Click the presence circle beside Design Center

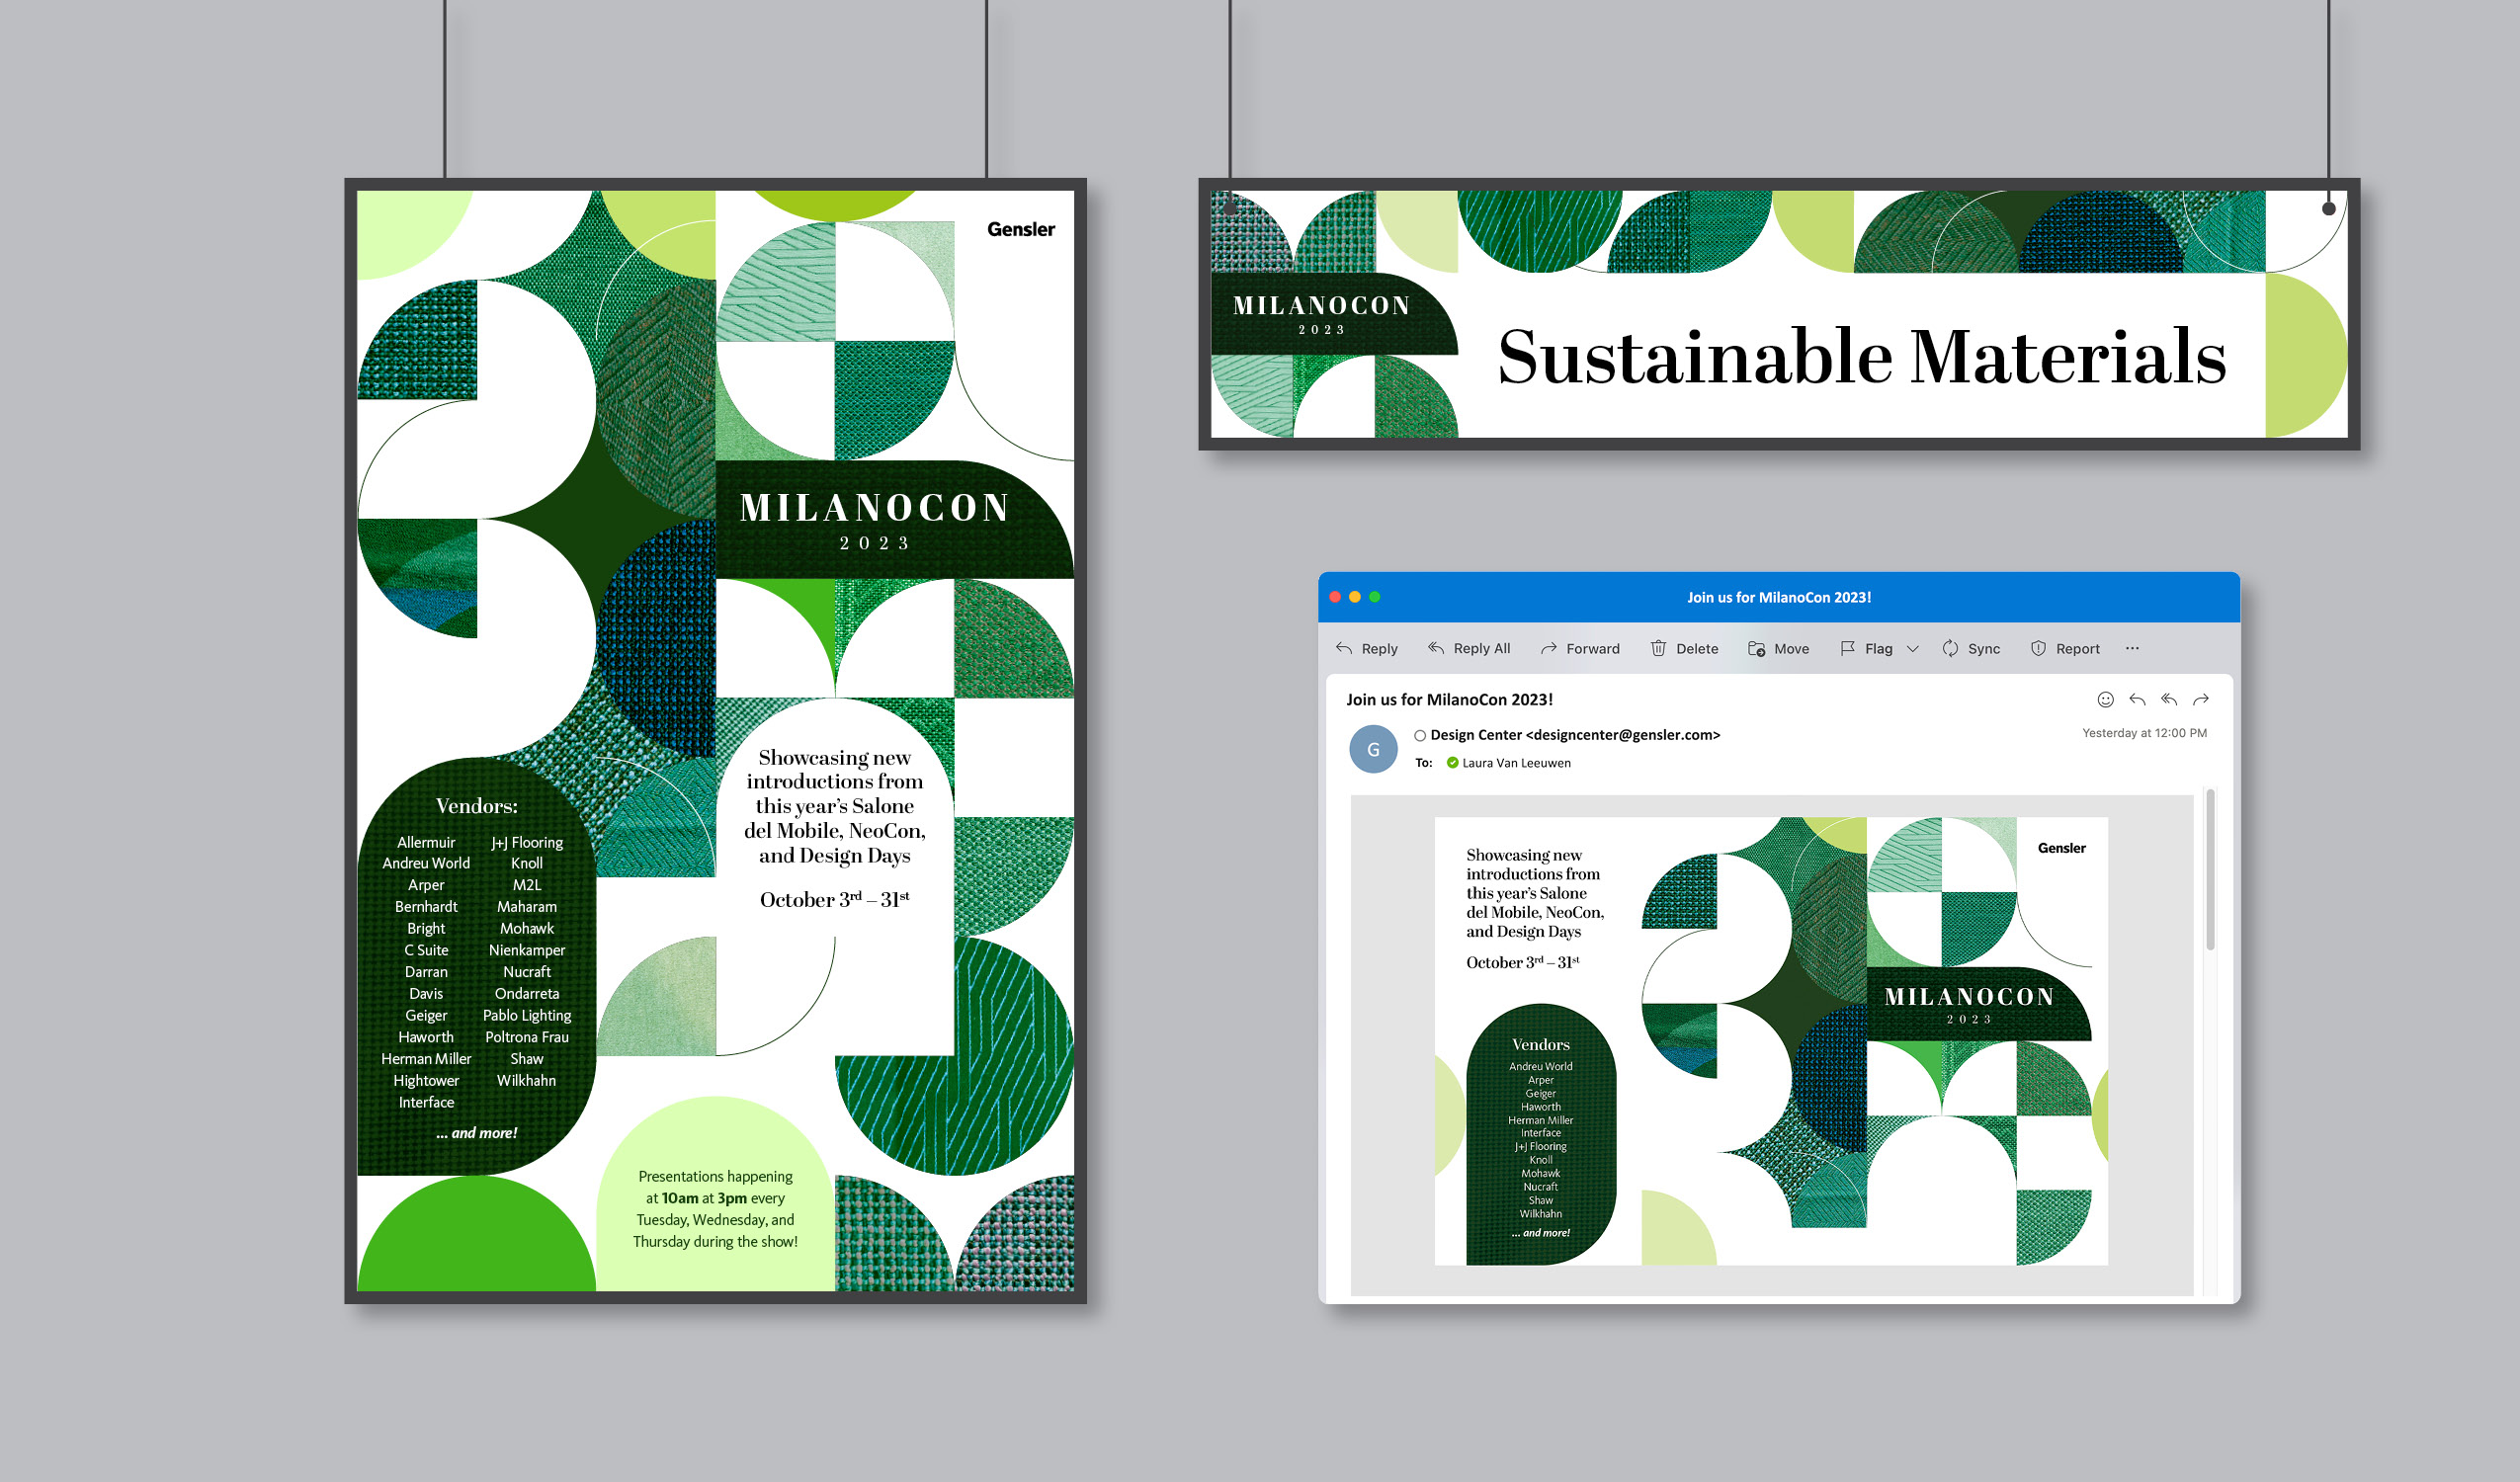point(1420,736)
